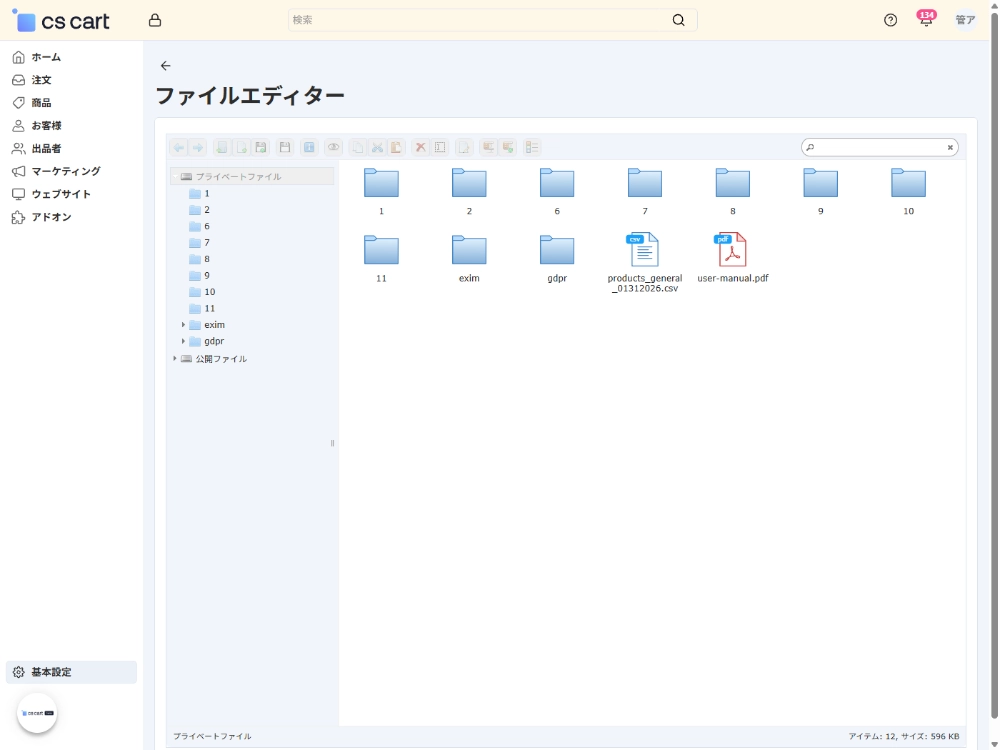
Task: Clear the file search field with x
Action: pyautogui.click(x=949, y=147)
